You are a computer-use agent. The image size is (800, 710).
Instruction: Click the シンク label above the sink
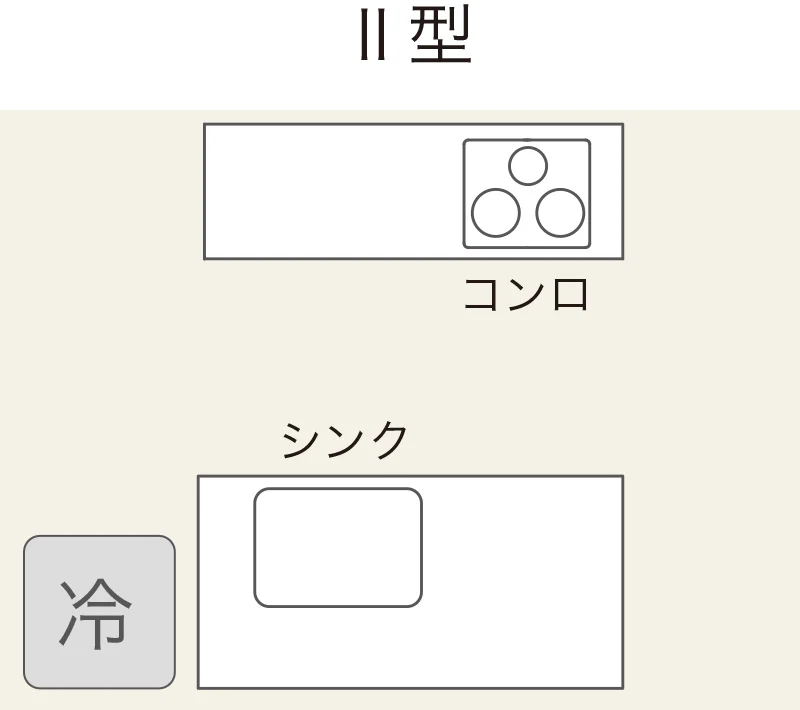click(345, 440)
